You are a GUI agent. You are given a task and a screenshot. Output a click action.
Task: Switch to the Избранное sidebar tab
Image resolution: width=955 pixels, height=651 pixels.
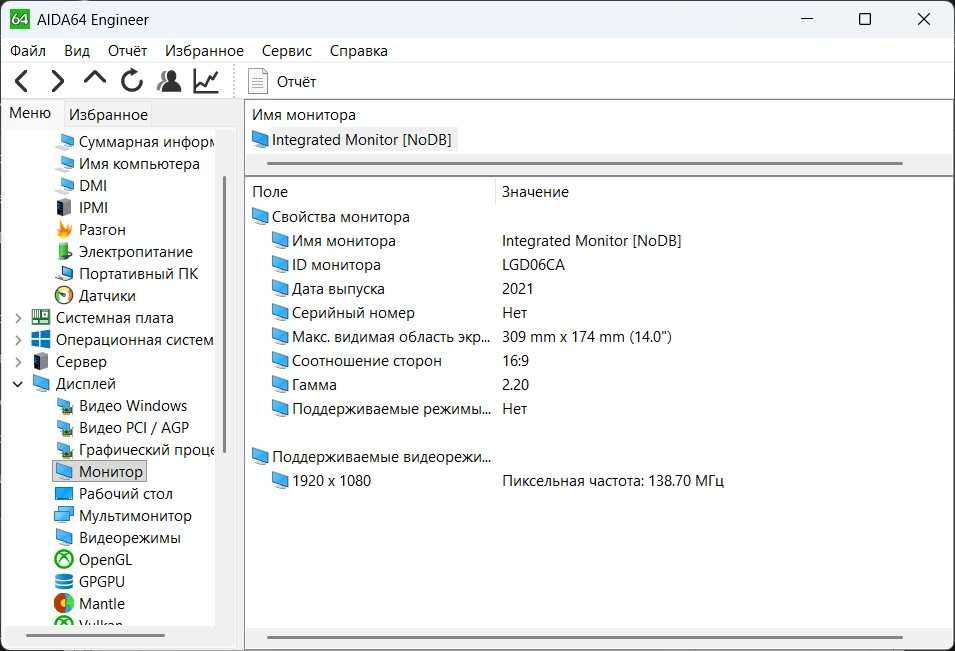pyautogui.click(x=108, y=114)
